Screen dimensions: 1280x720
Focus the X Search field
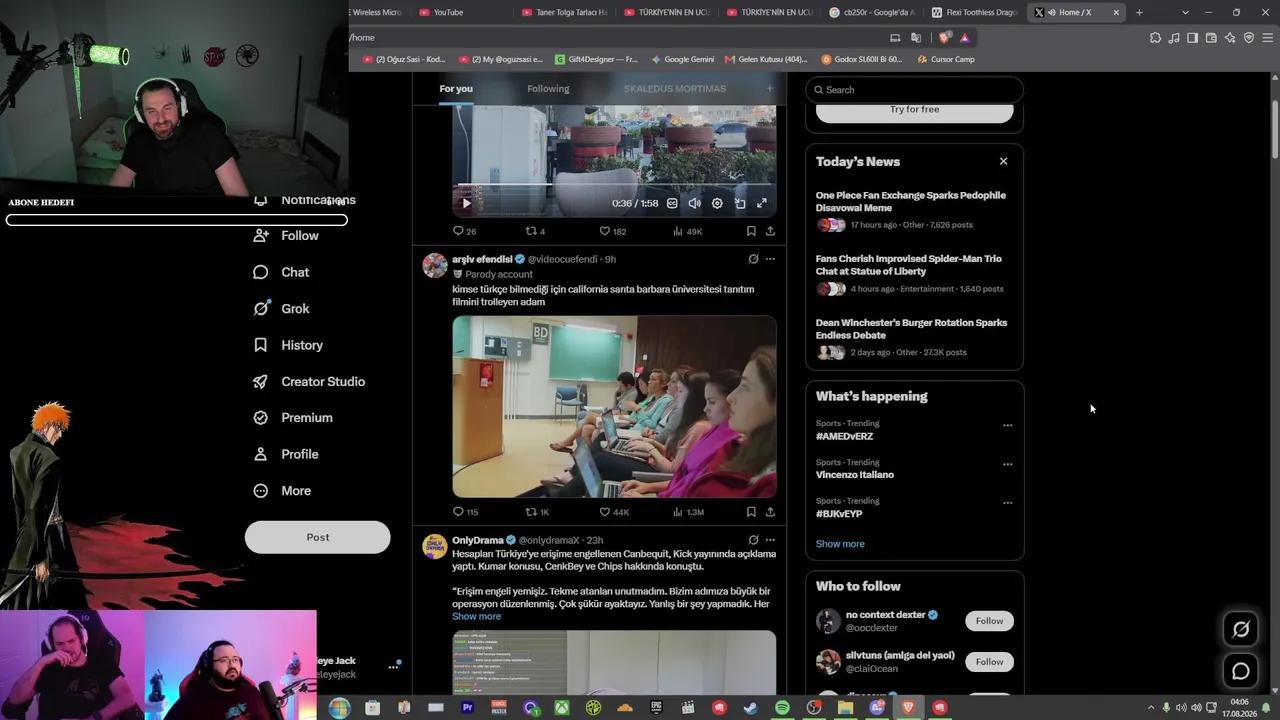914,90
